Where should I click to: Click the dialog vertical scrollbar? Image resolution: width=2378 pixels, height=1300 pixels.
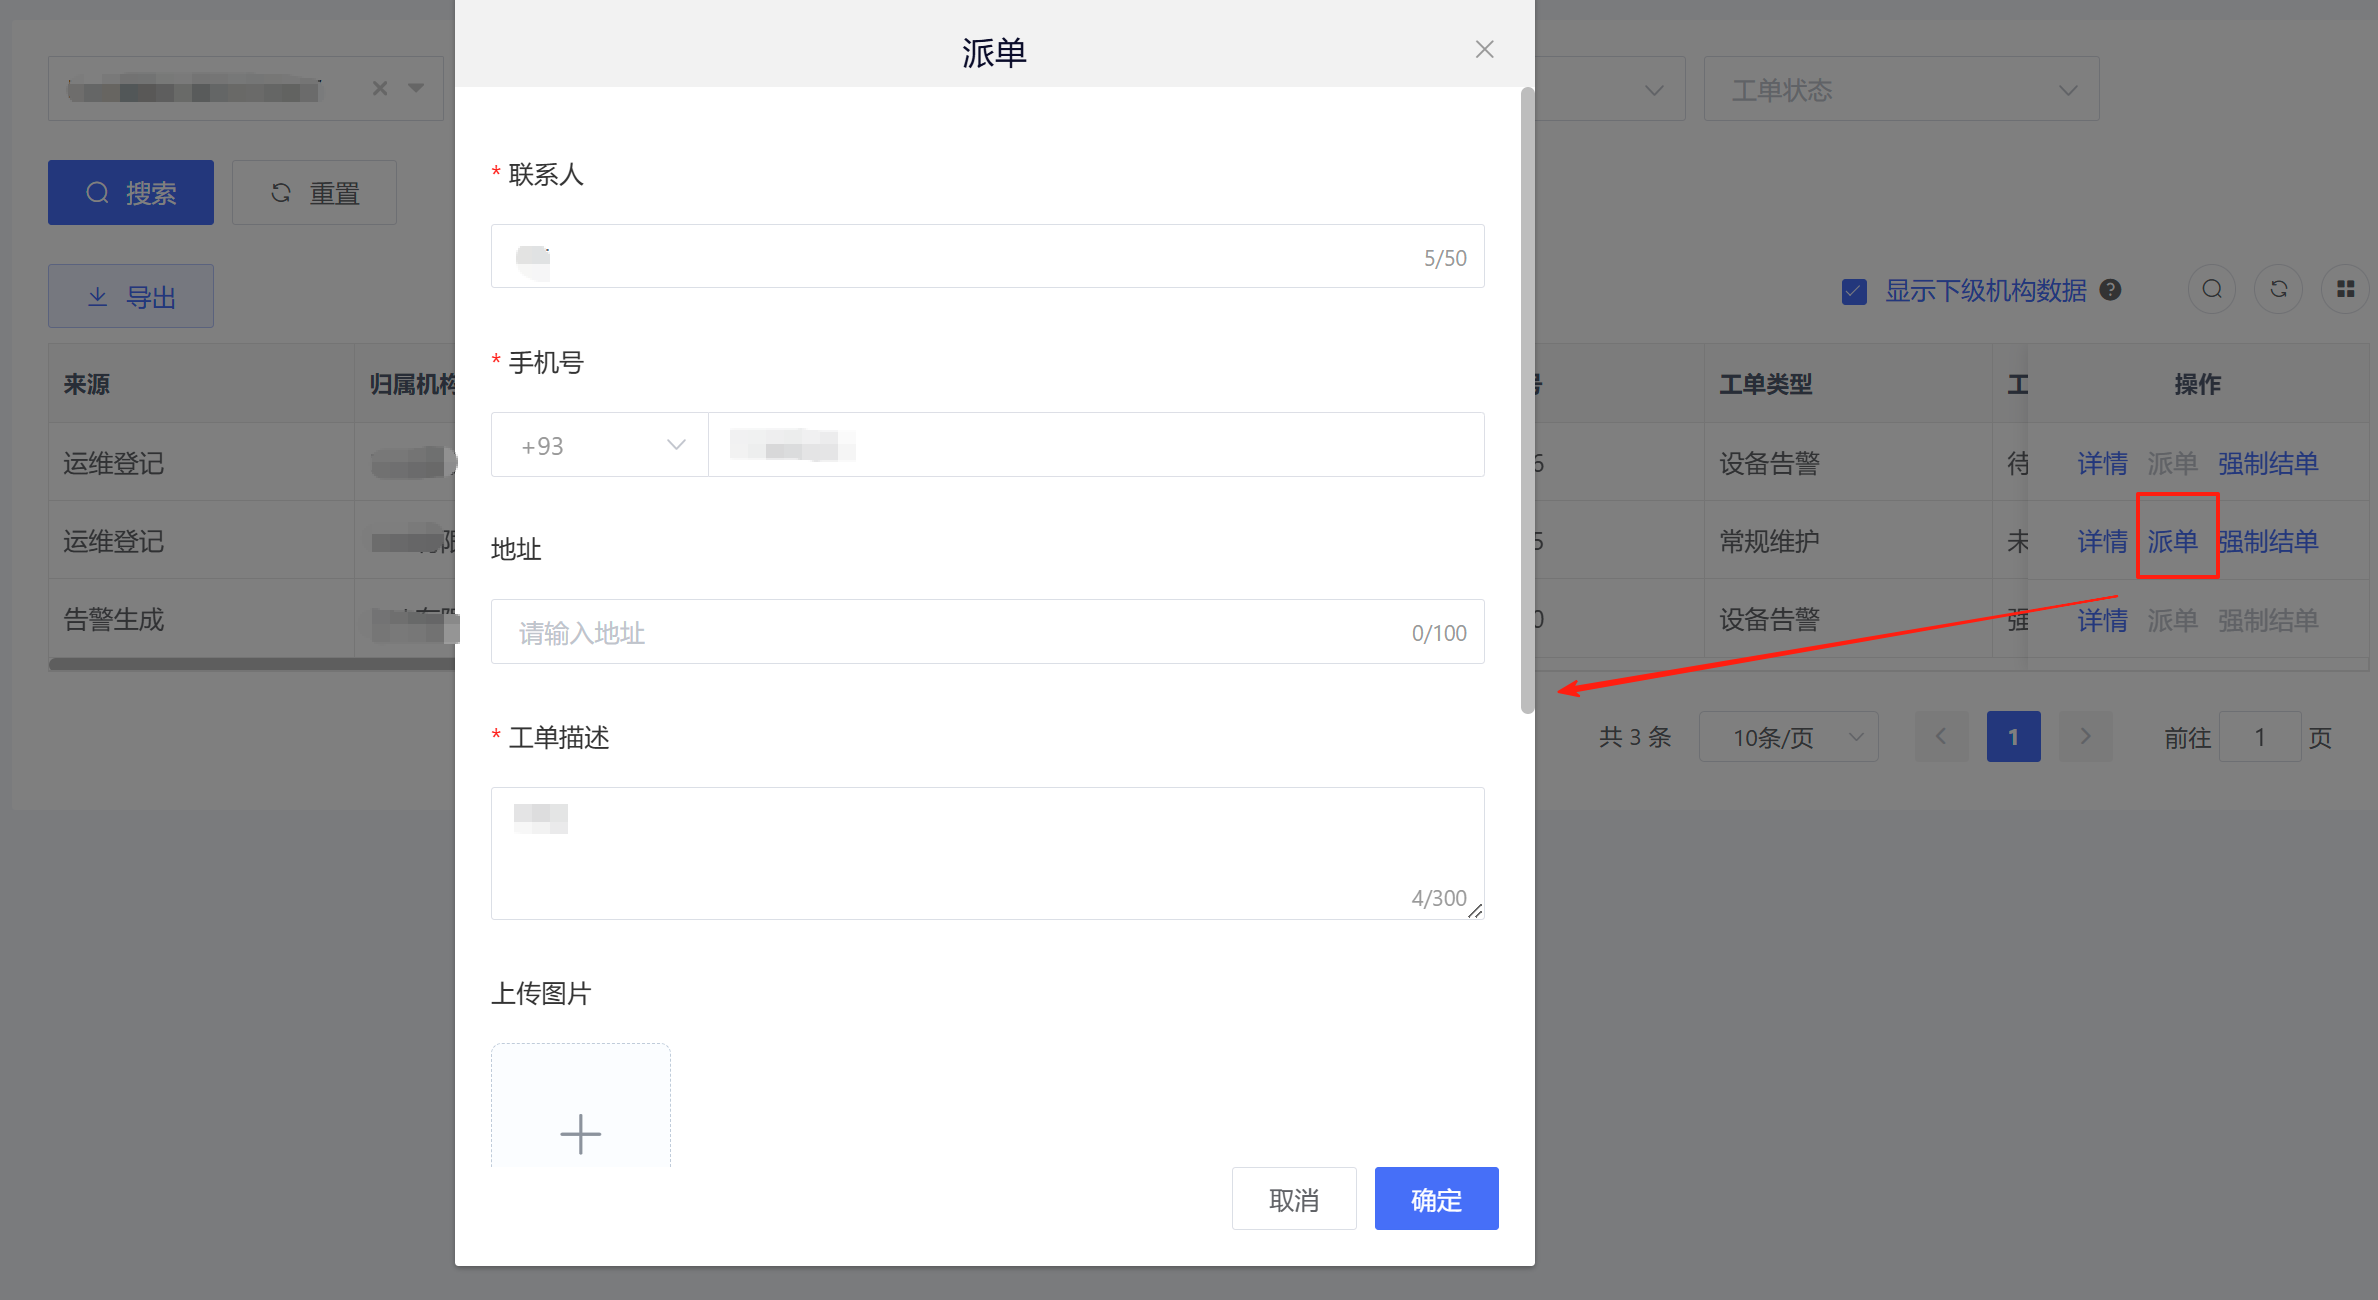(x=1527, y=400)
